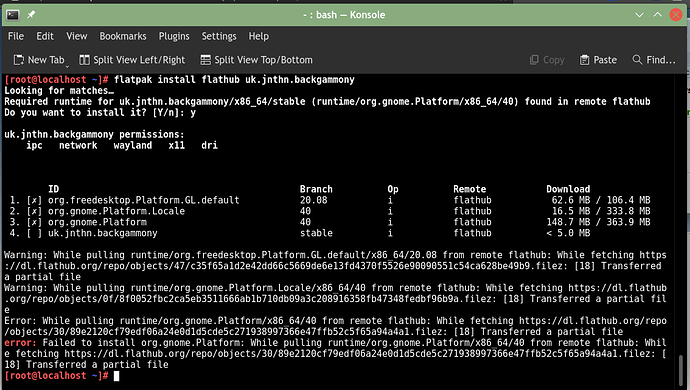This screenshot has width=690, height=390.
Task: Click the '< 5.0 MB' download value
Action: click(x=568, y=233)
